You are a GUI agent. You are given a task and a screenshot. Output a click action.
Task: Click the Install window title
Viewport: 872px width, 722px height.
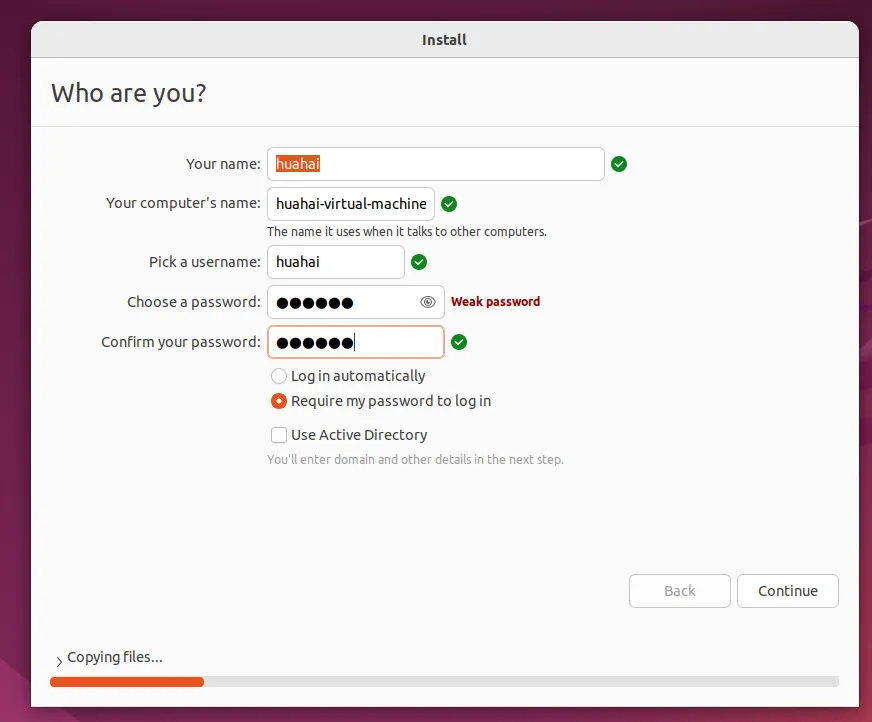(x=444, y=40)
